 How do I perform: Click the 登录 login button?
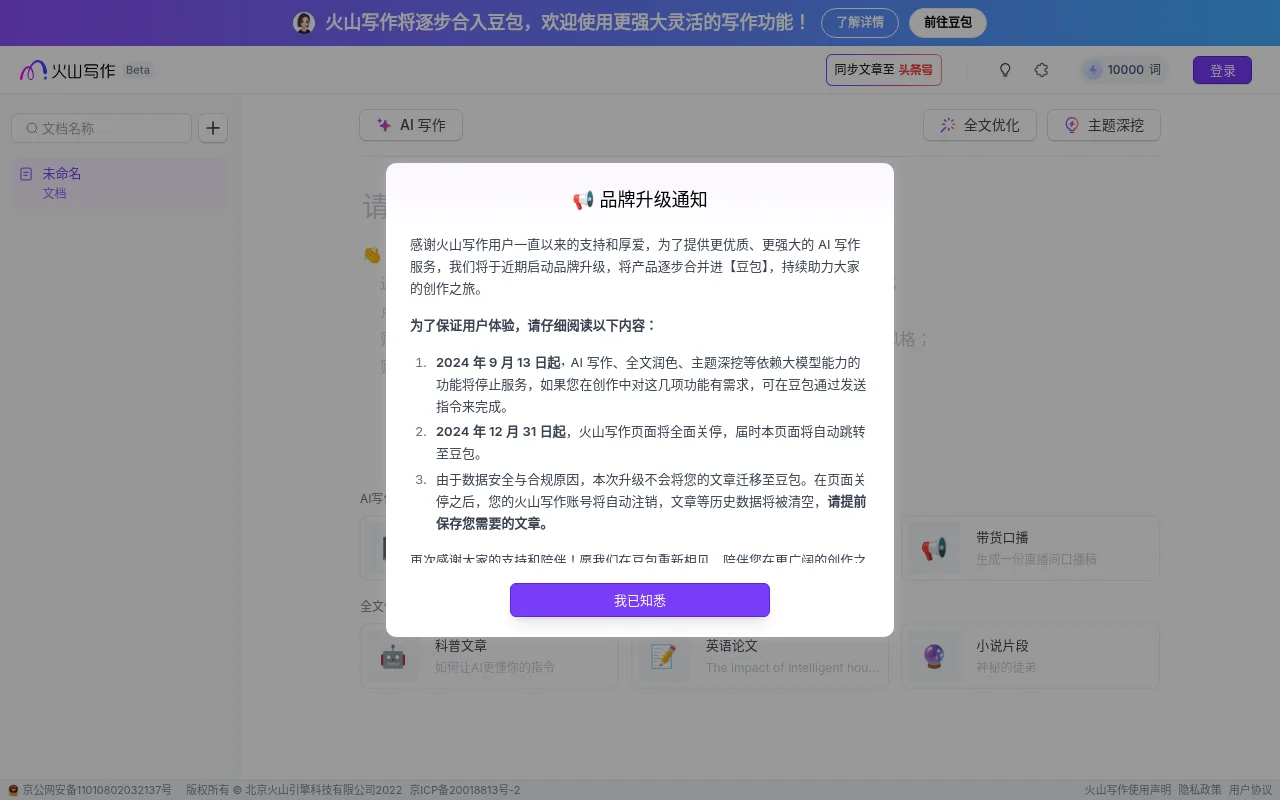pyautogui.click(x=1222, y=70)
